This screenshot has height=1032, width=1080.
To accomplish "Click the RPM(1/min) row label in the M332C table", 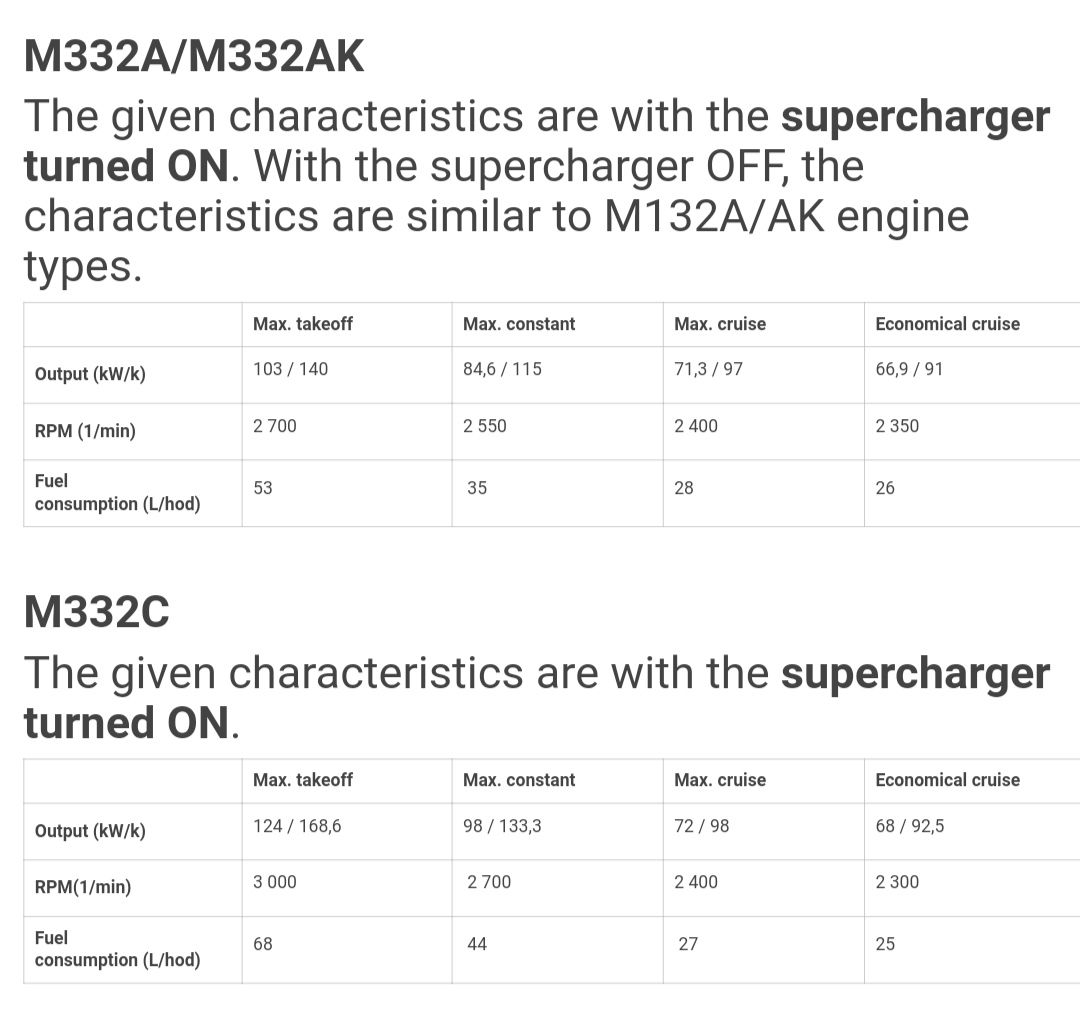I will pyautogui.click(x=83, y=887).
